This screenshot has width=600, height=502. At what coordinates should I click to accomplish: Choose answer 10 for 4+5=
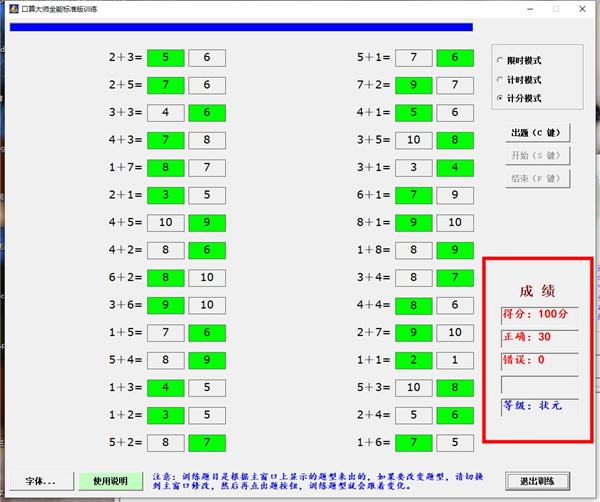click(166, 222)
